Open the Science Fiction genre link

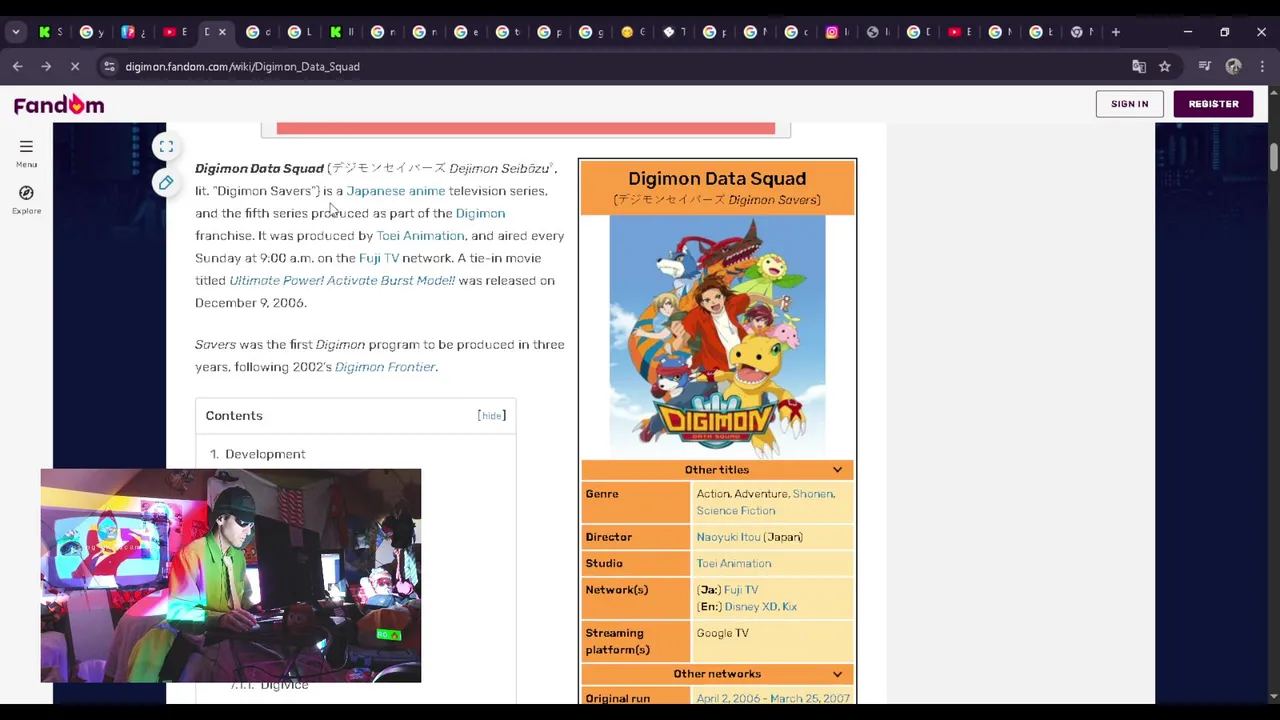coord(736,511)
